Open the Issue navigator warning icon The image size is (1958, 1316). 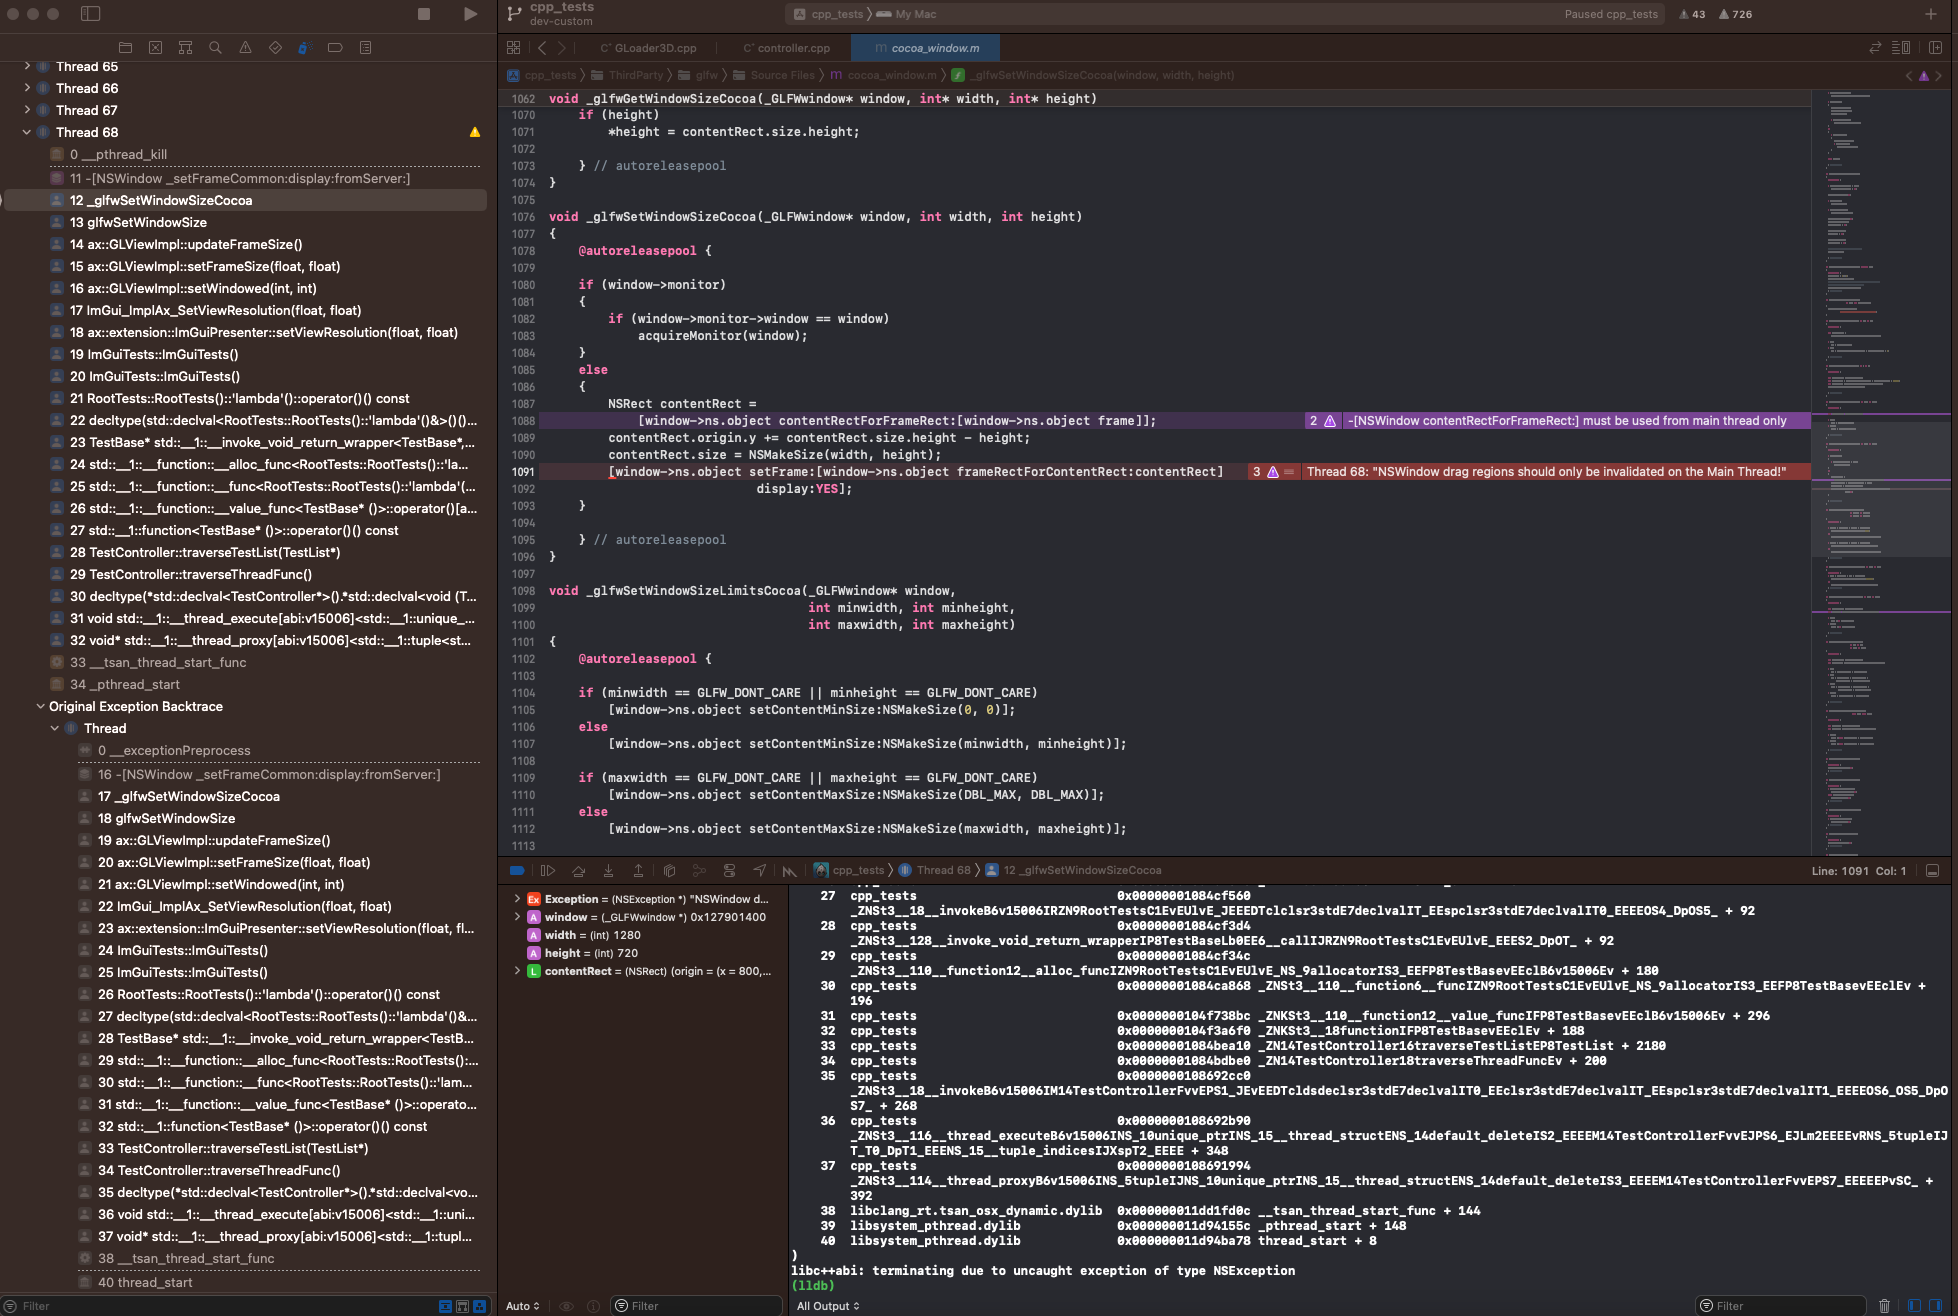click(245, 47)
